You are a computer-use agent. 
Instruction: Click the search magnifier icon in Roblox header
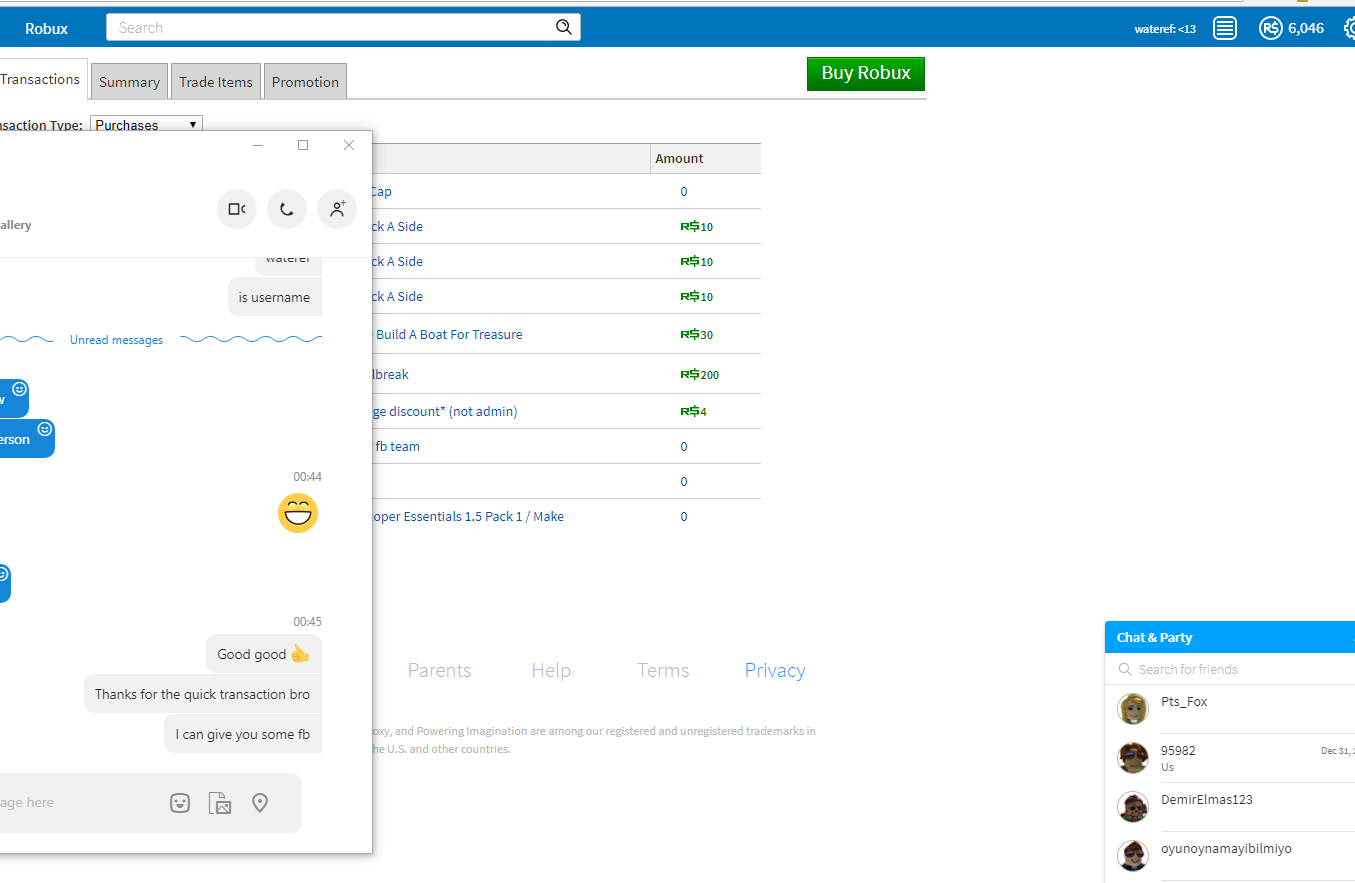pyautogui.click(x=564, y=27)
